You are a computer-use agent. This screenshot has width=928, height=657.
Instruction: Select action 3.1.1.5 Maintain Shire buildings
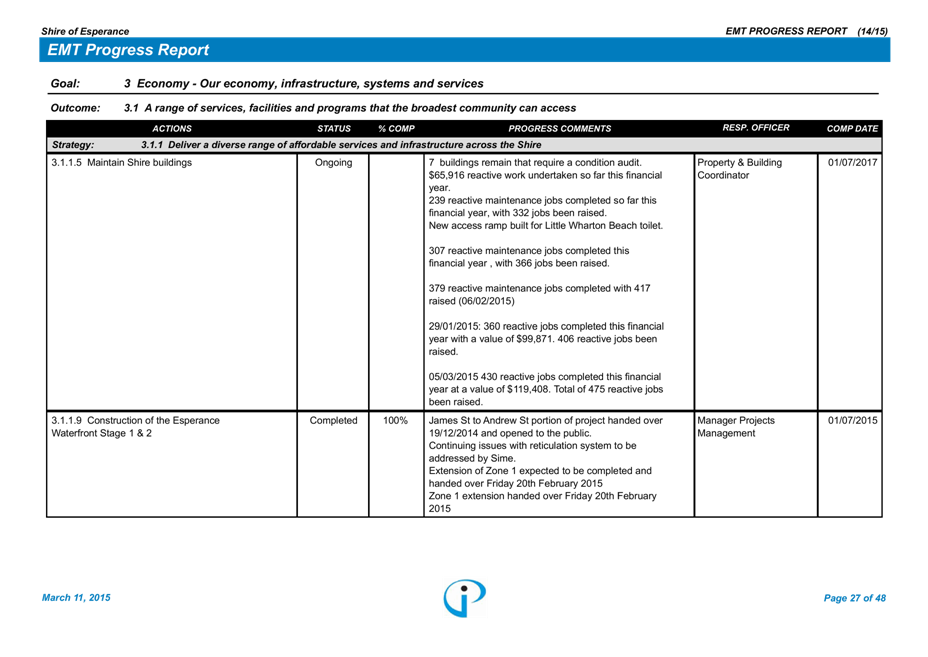pyautogui.click(x=120, y=162)
